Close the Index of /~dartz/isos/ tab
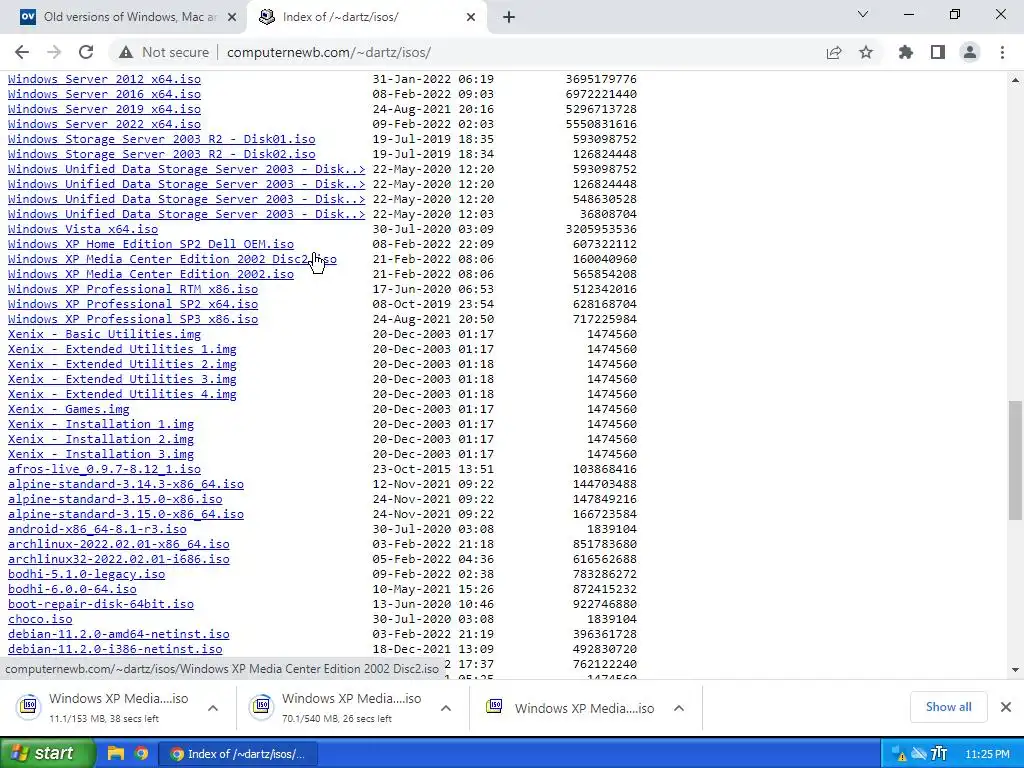1024x768 pixels. click(x=470, y=17)
